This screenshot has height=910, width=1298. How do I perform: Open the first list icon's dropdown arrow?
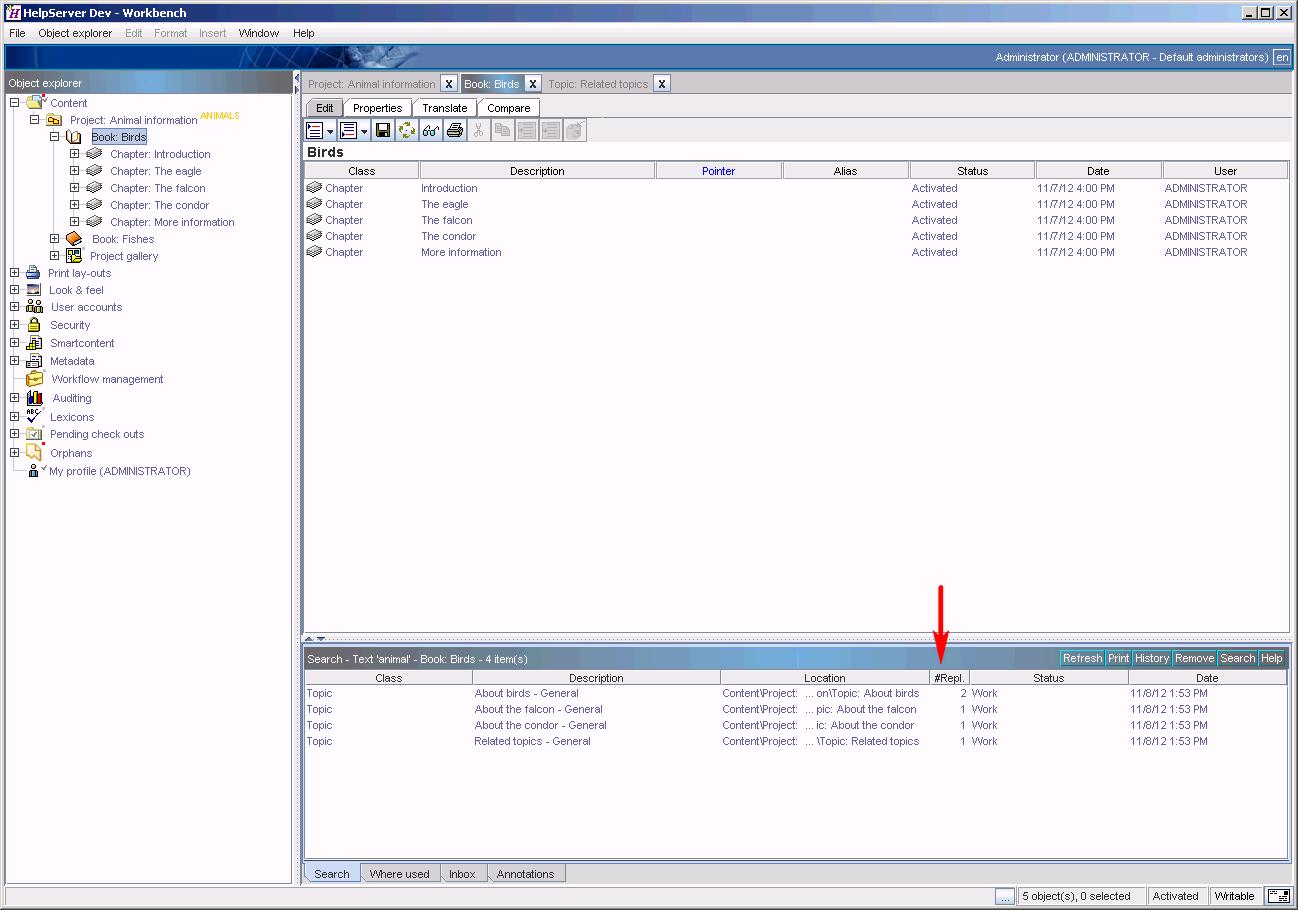tap(331, 131)
